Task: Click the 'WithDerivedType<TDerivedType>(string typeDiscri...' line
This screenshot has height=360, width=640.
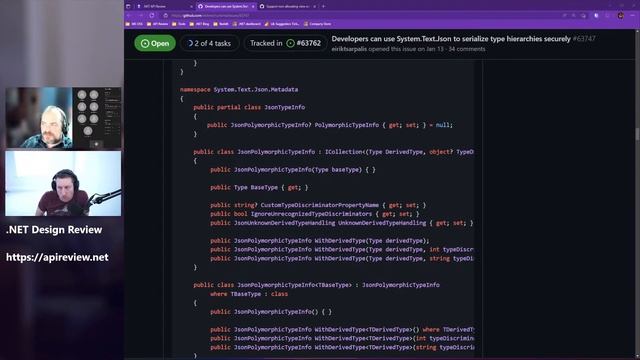Action: tap(342, 347)
